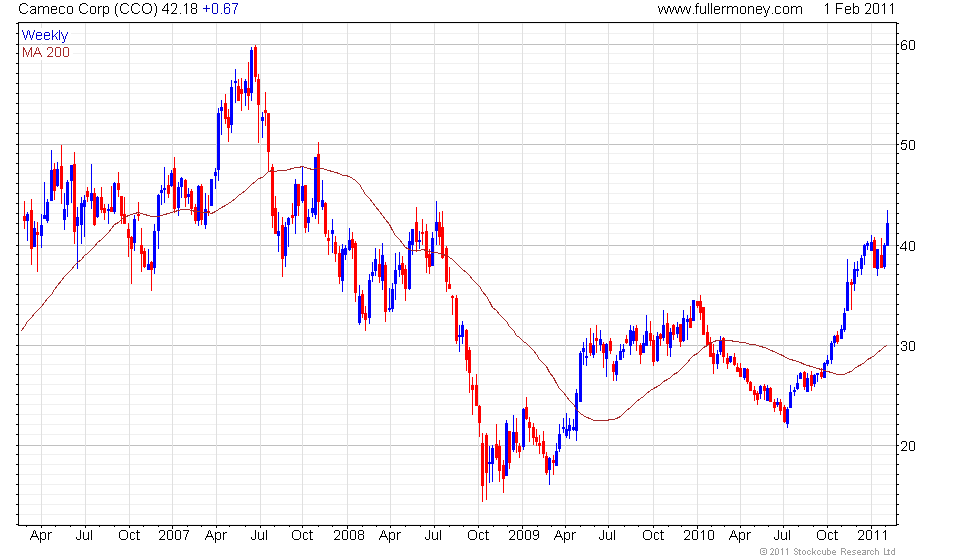Click the Oct label just before 2007
Image resolution: width=980 pixels, height=560 pixels.
(x=129, y=536)
